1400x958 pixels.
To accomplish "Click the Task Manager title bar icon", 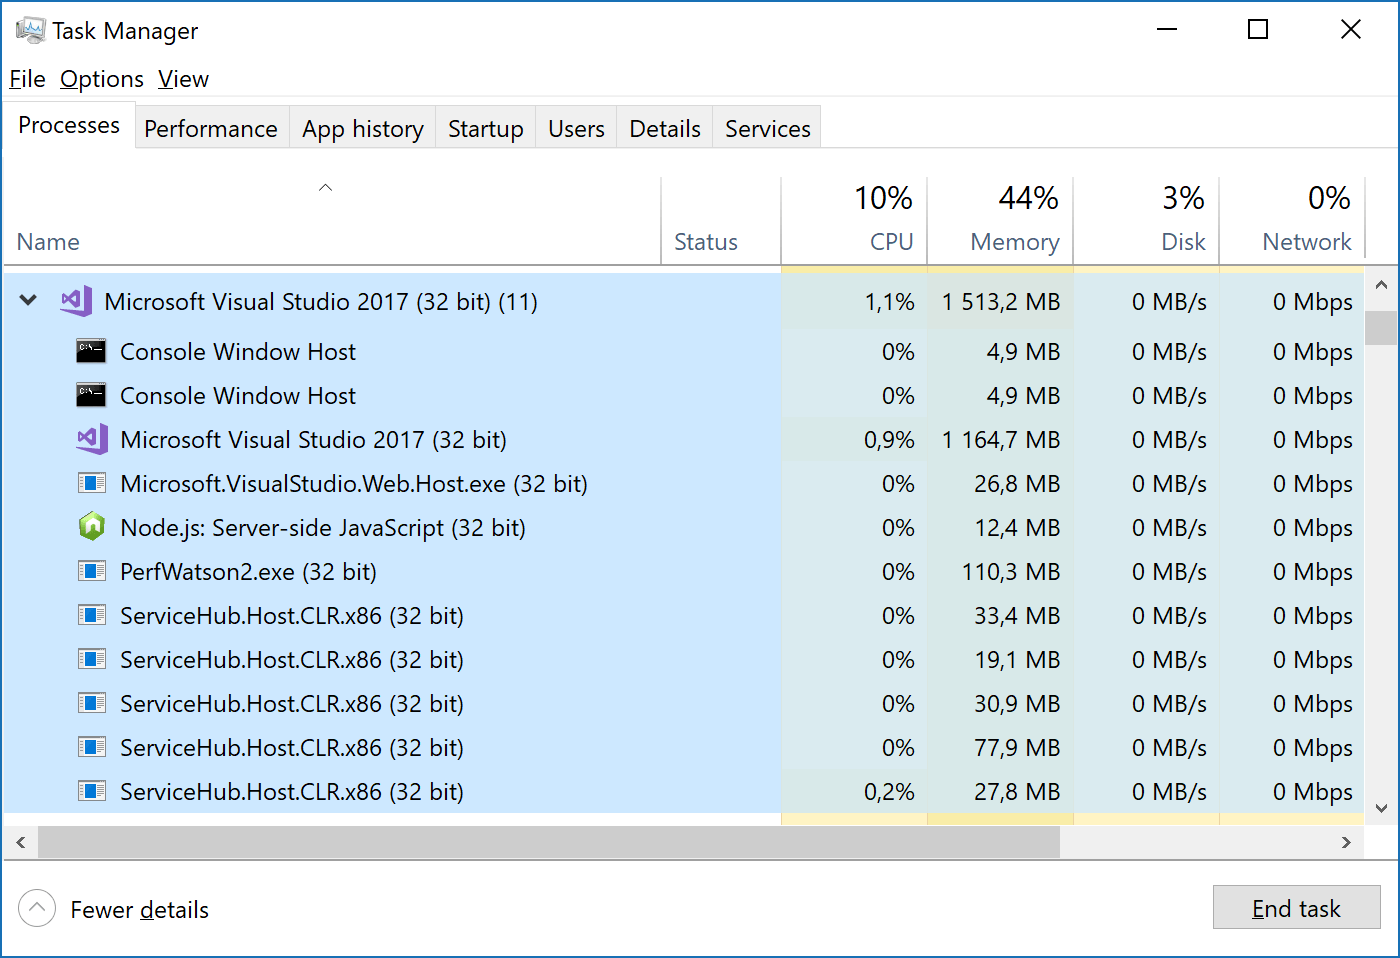I will (x=30, y=30).
